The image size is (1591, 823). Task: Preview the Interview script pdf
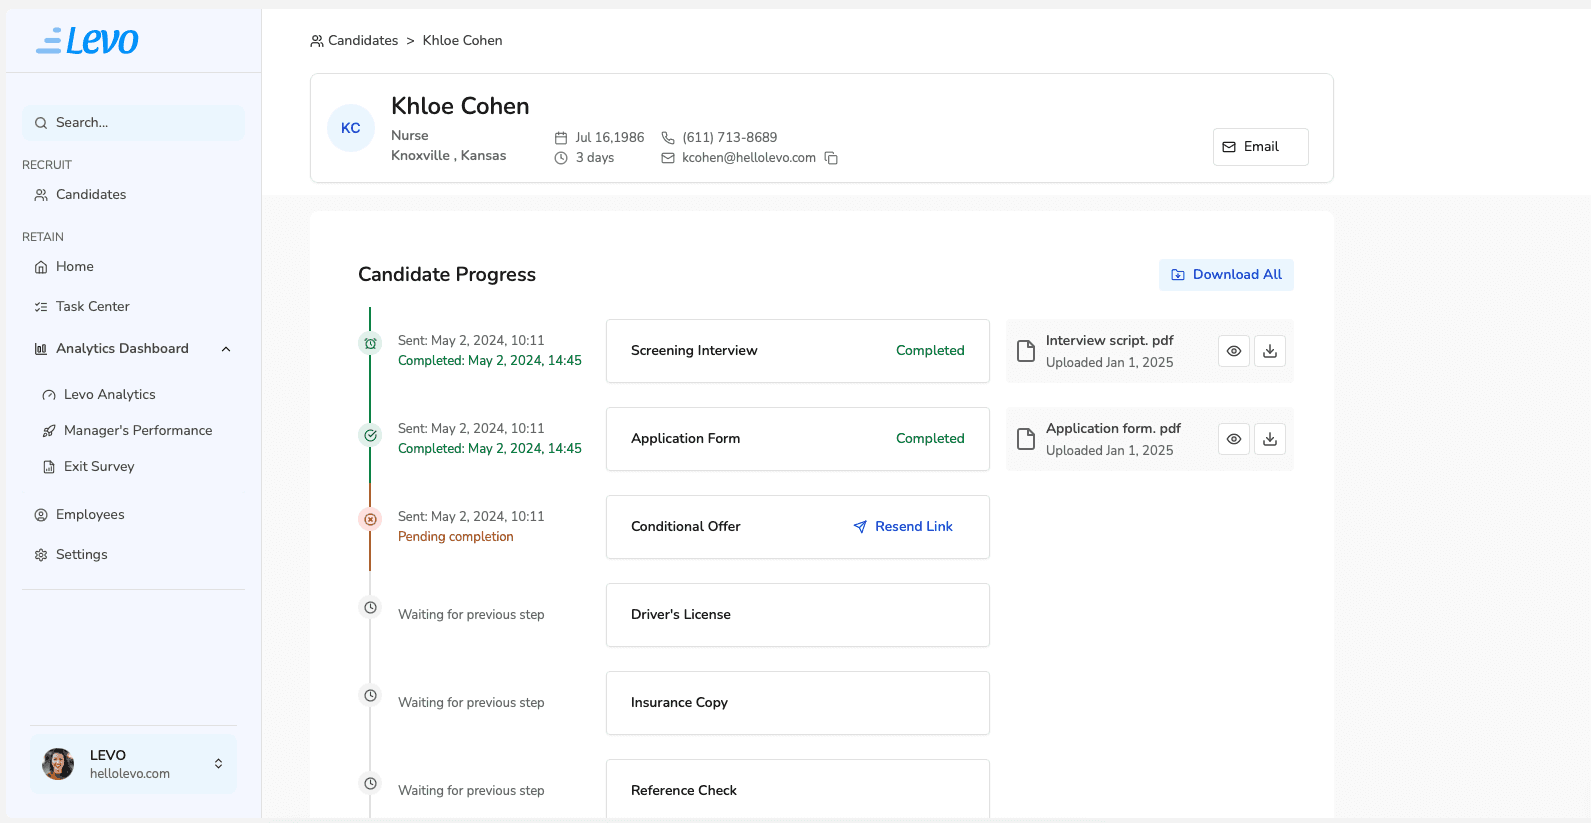1234,351
